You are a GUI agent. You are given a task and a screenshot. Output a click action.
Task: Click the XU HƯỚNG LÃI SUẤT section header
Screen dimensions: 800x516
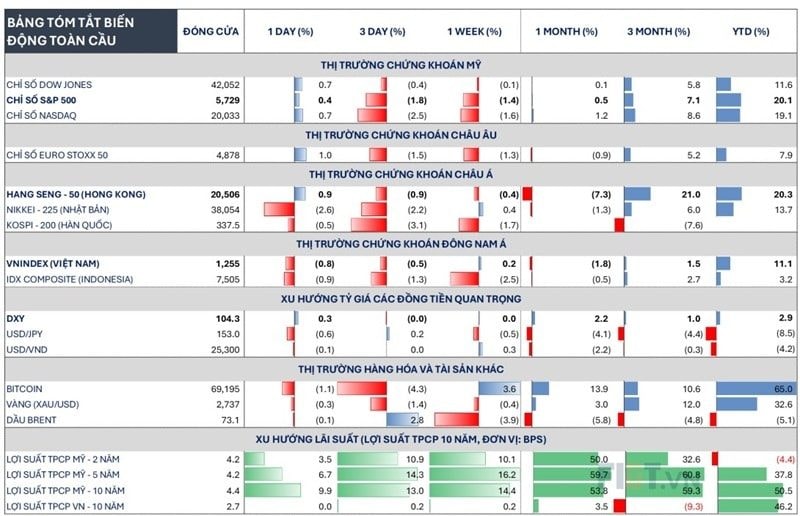(401, 439)
